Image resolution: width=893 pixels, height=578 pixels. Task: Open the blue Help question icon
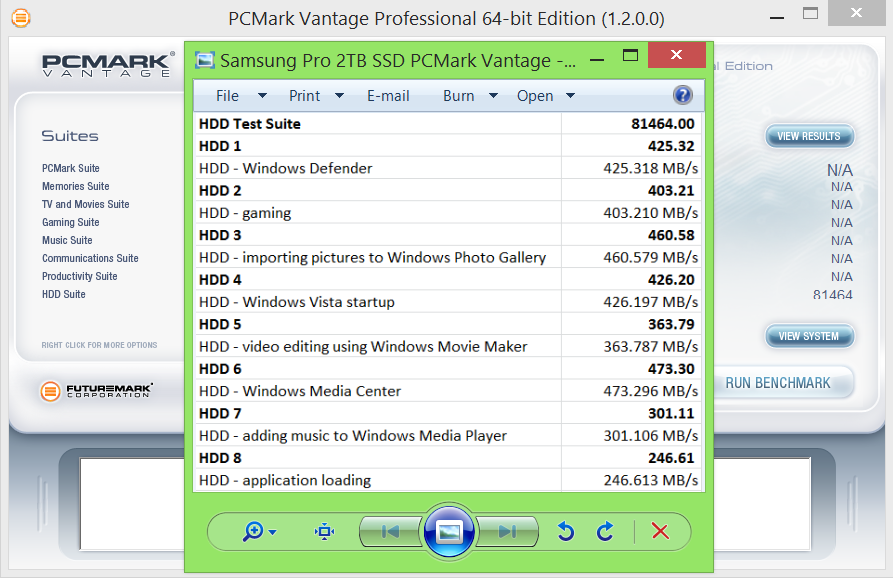point(683,95)
